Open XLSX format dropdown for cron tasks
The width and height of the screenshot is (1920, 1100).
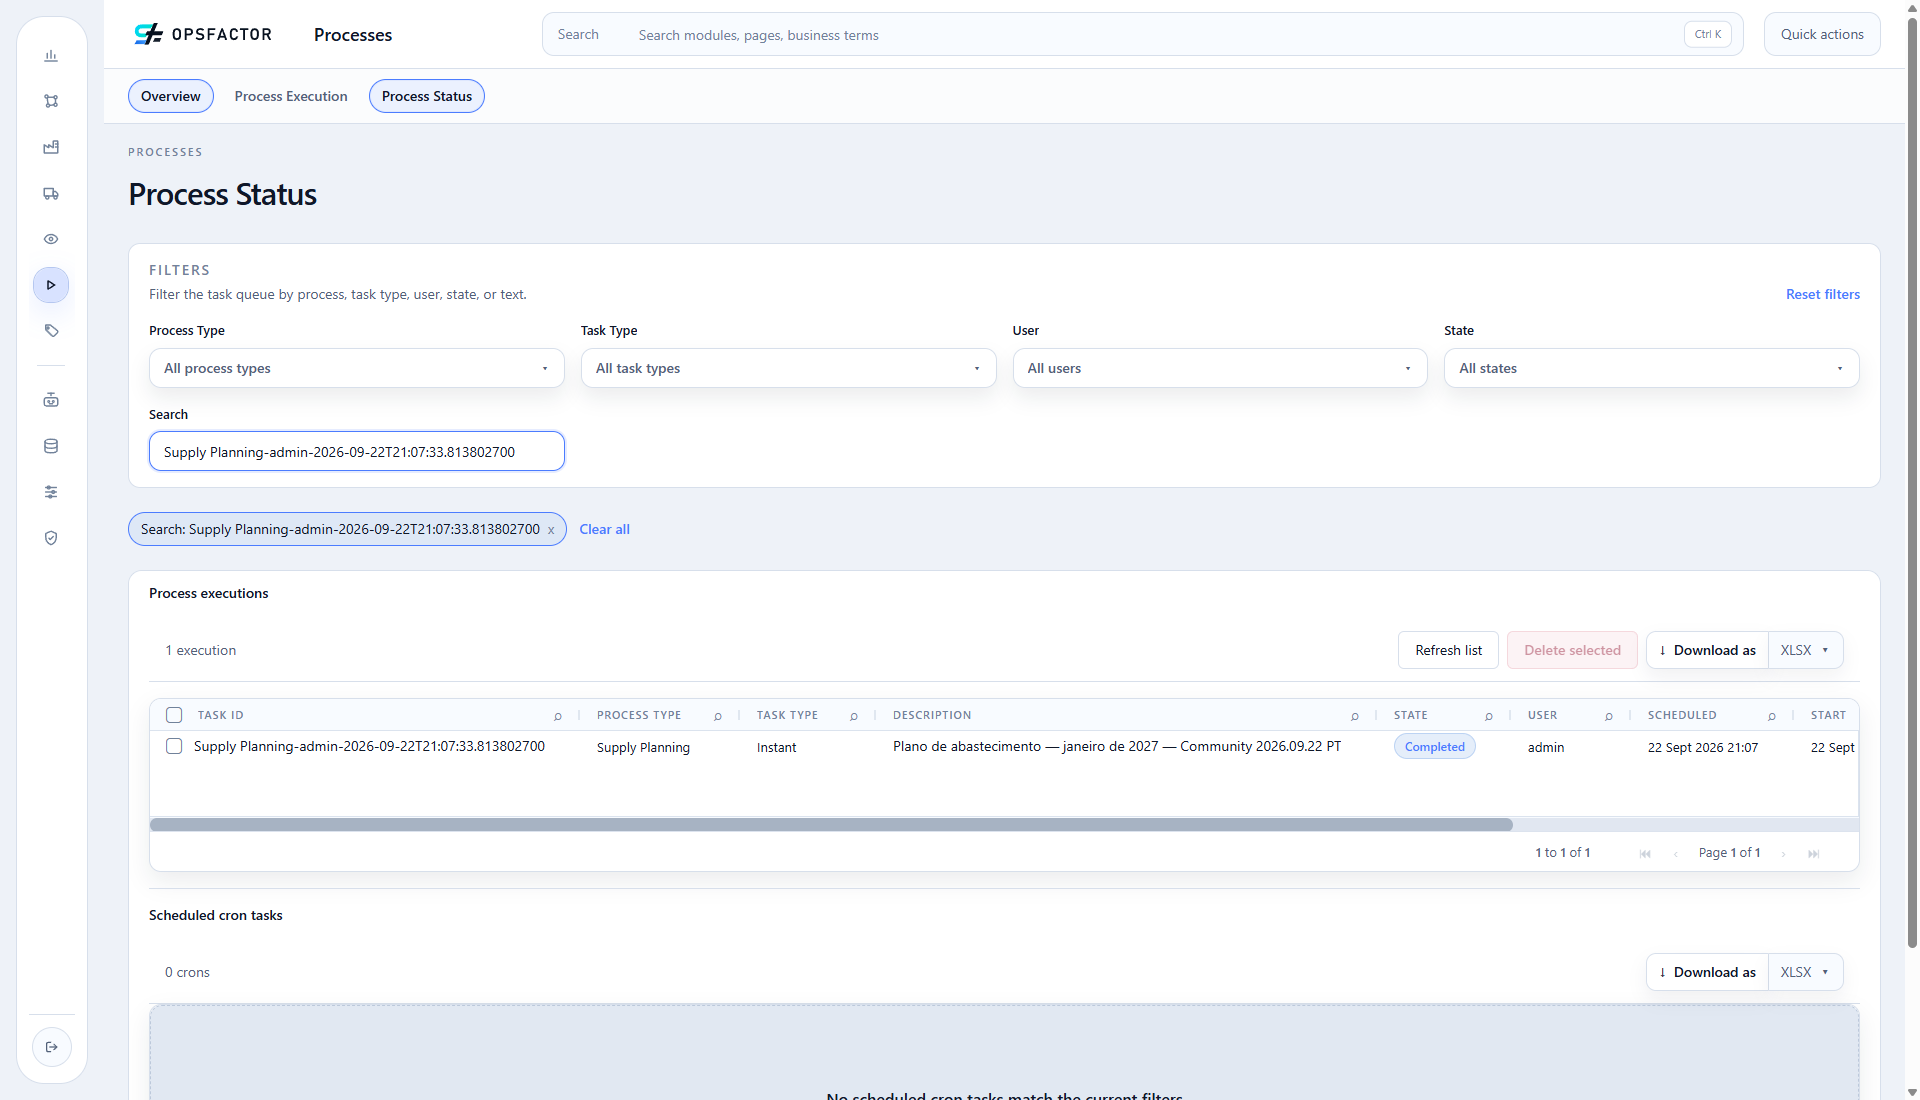[x=1805, y=972]
